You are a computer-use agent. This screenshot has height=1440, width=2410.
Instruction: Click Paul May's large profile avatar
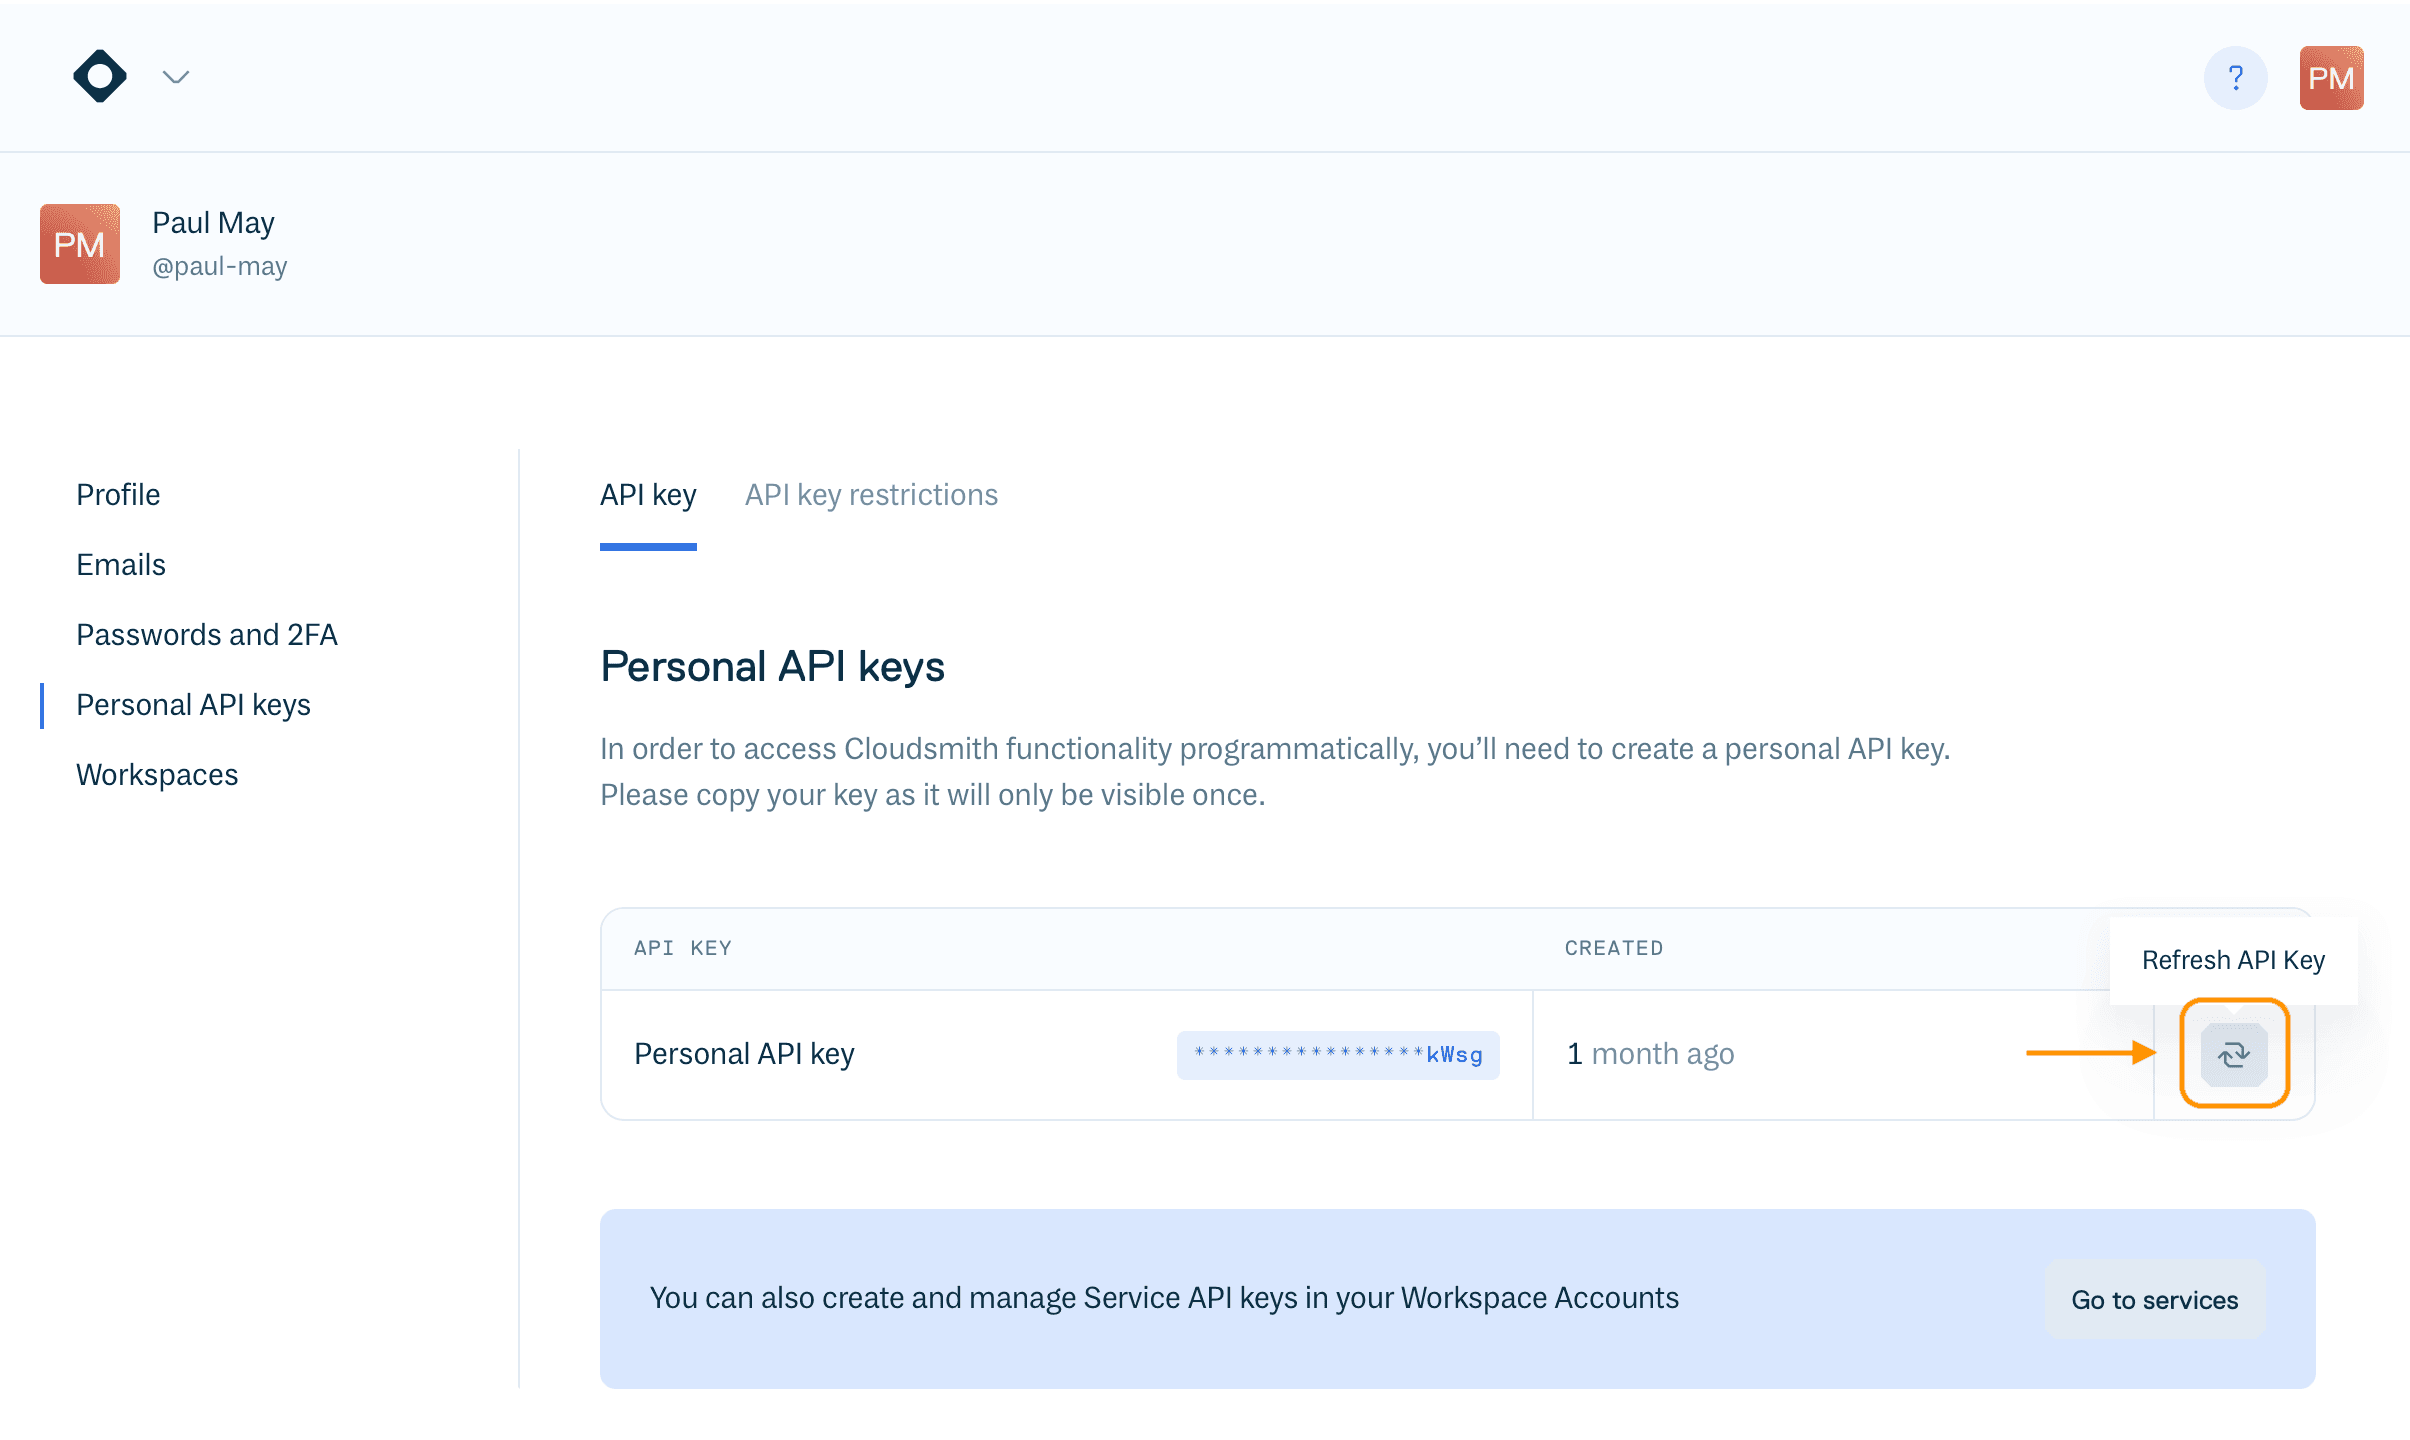tap(80, 244)
